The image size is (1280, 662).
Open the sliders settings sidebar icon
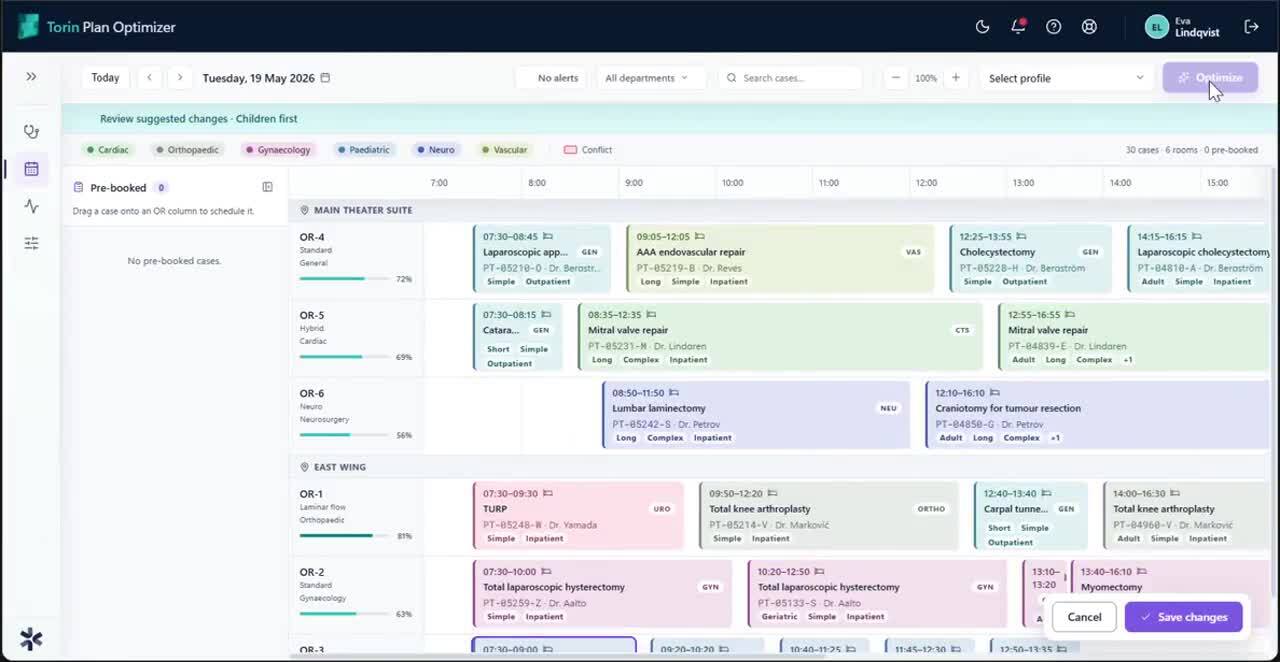coord(31,243)
